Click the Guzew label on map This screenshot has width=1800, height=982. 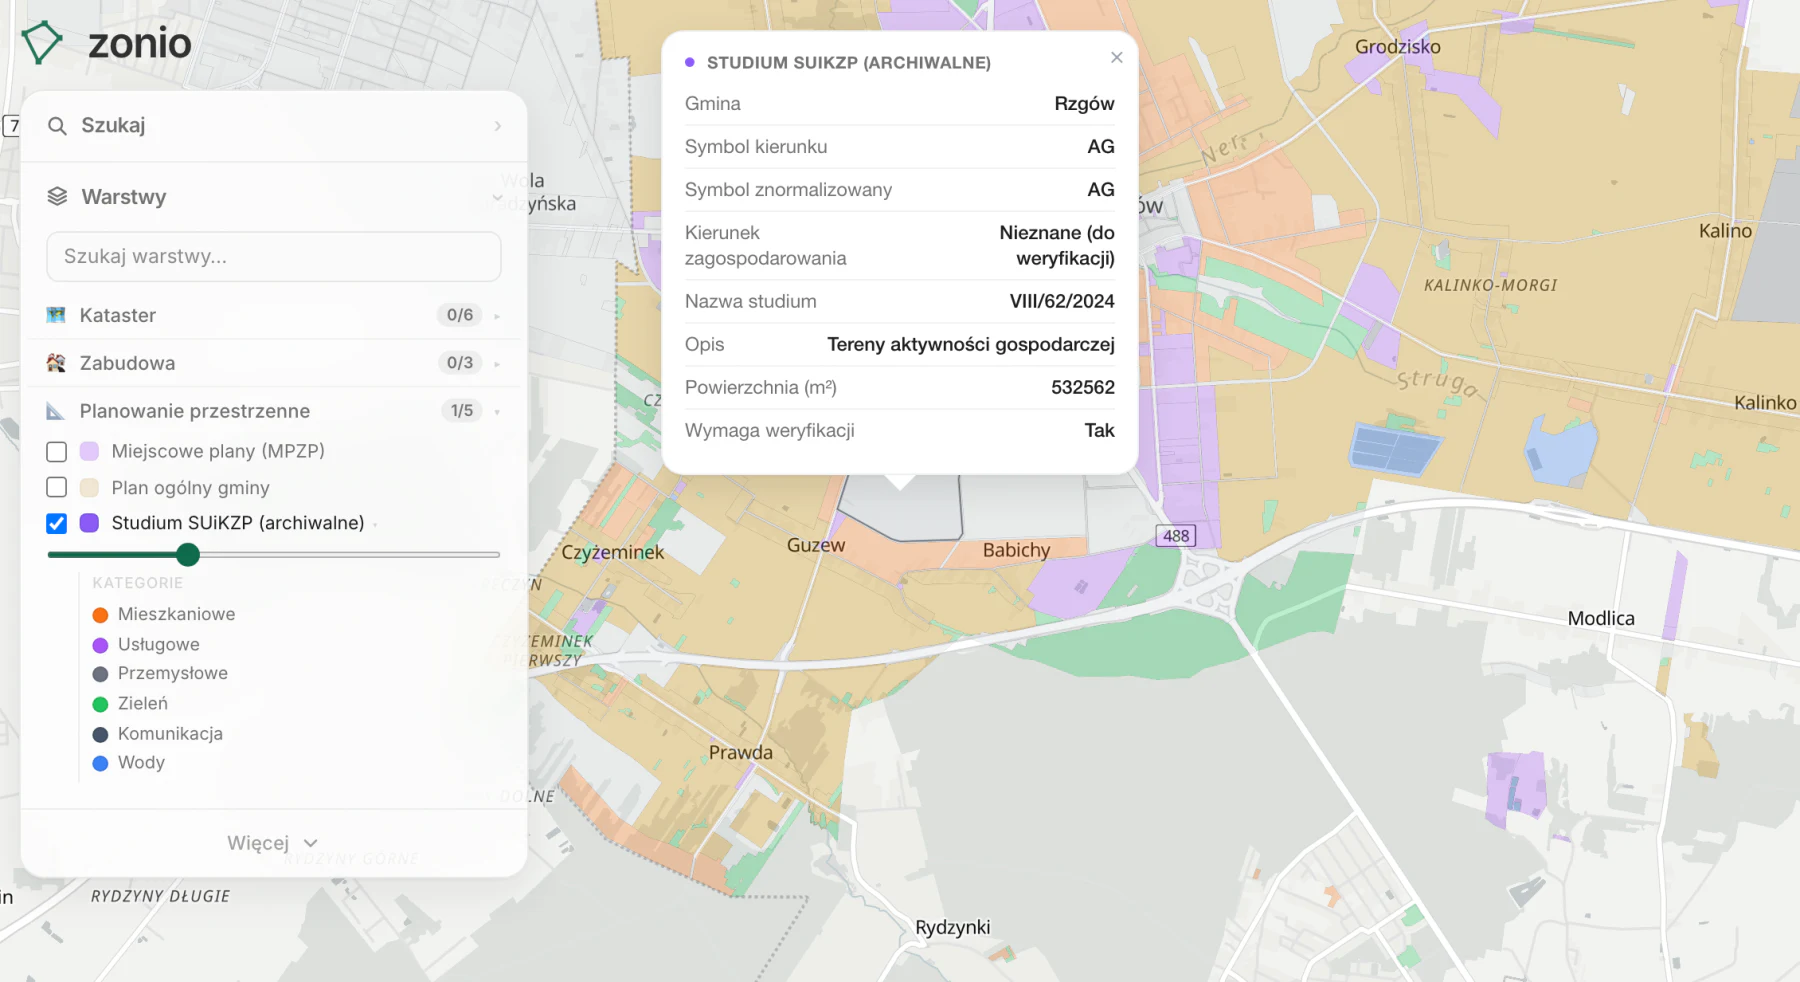(816, 545)
